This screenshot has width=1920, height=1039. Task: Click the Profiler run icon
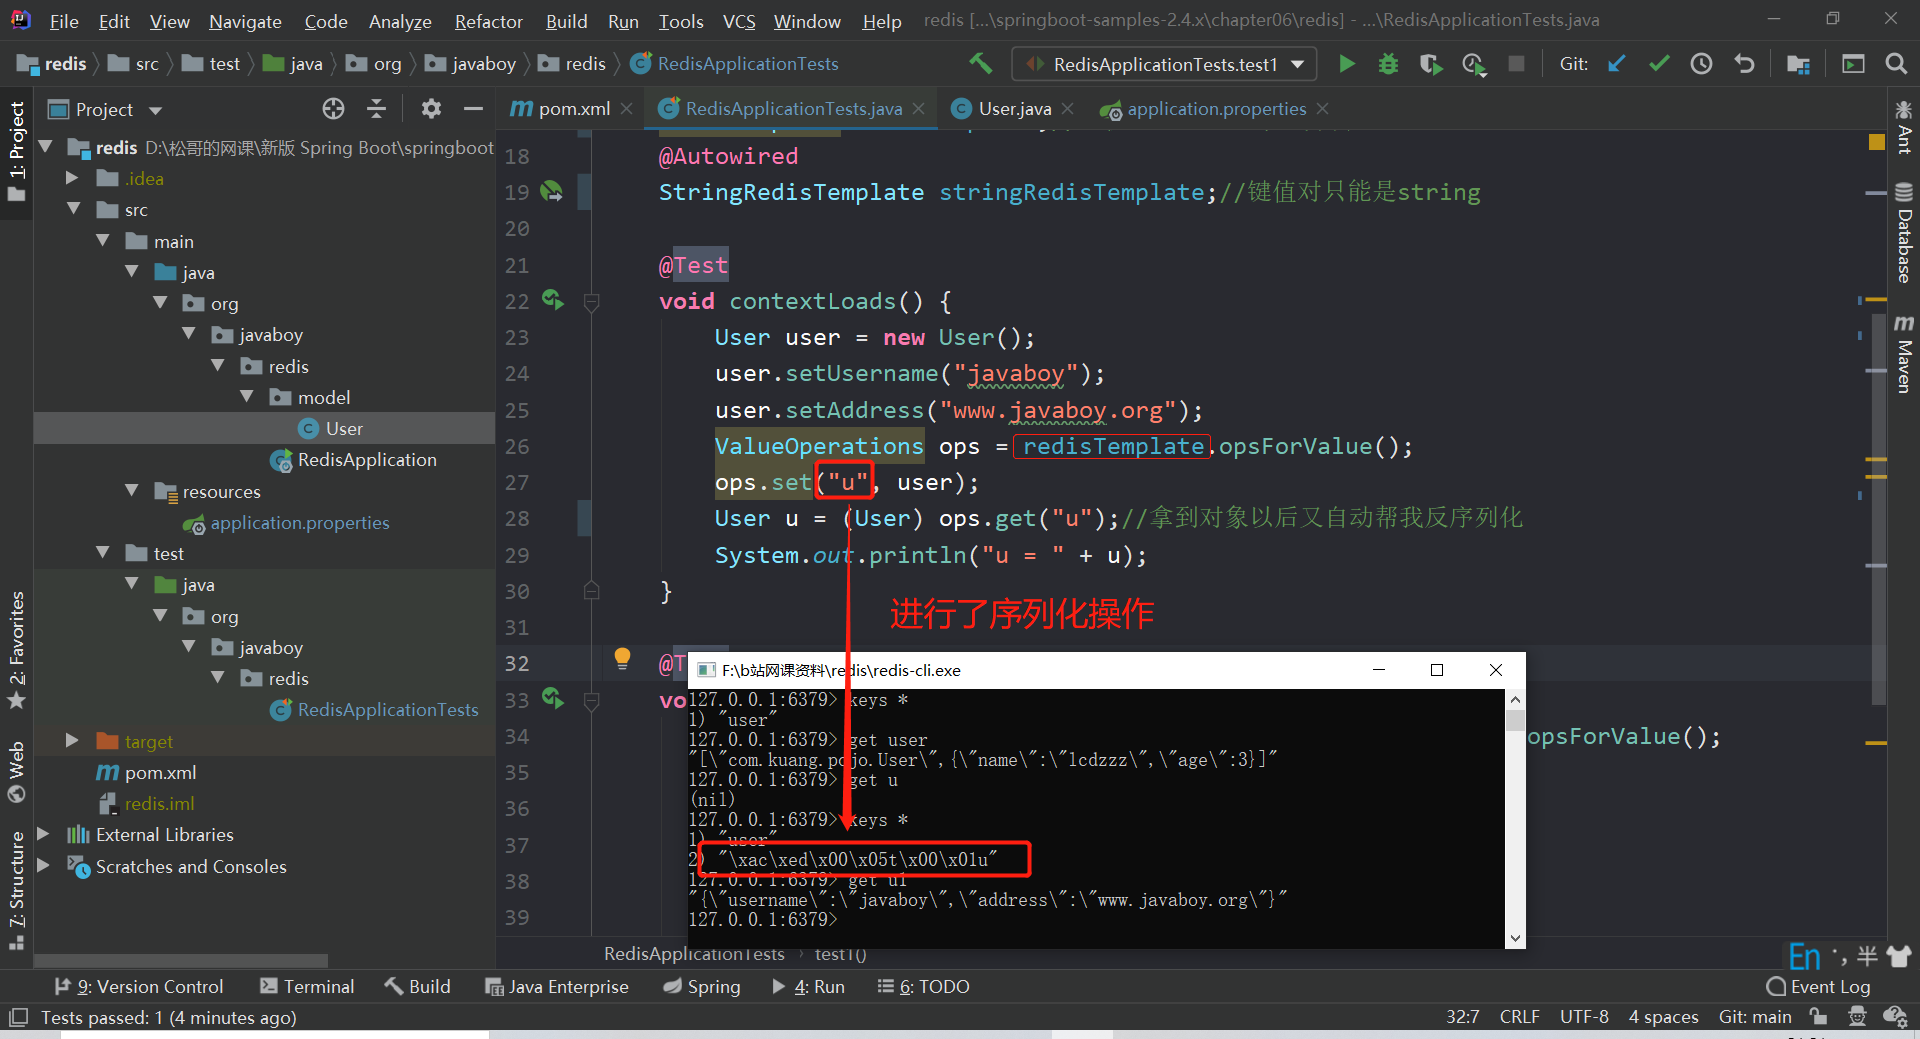1474,64
